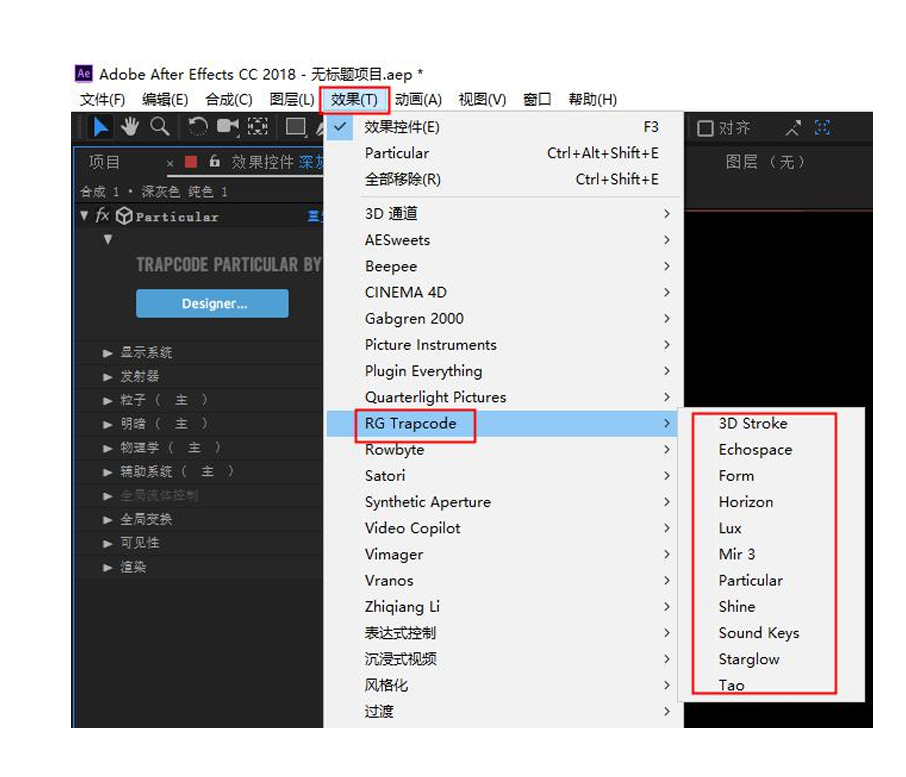The height and width of the screenshot is (777, 906).
Task: Enable the 对齐 snapping checkbox
Action: (707, 127)
